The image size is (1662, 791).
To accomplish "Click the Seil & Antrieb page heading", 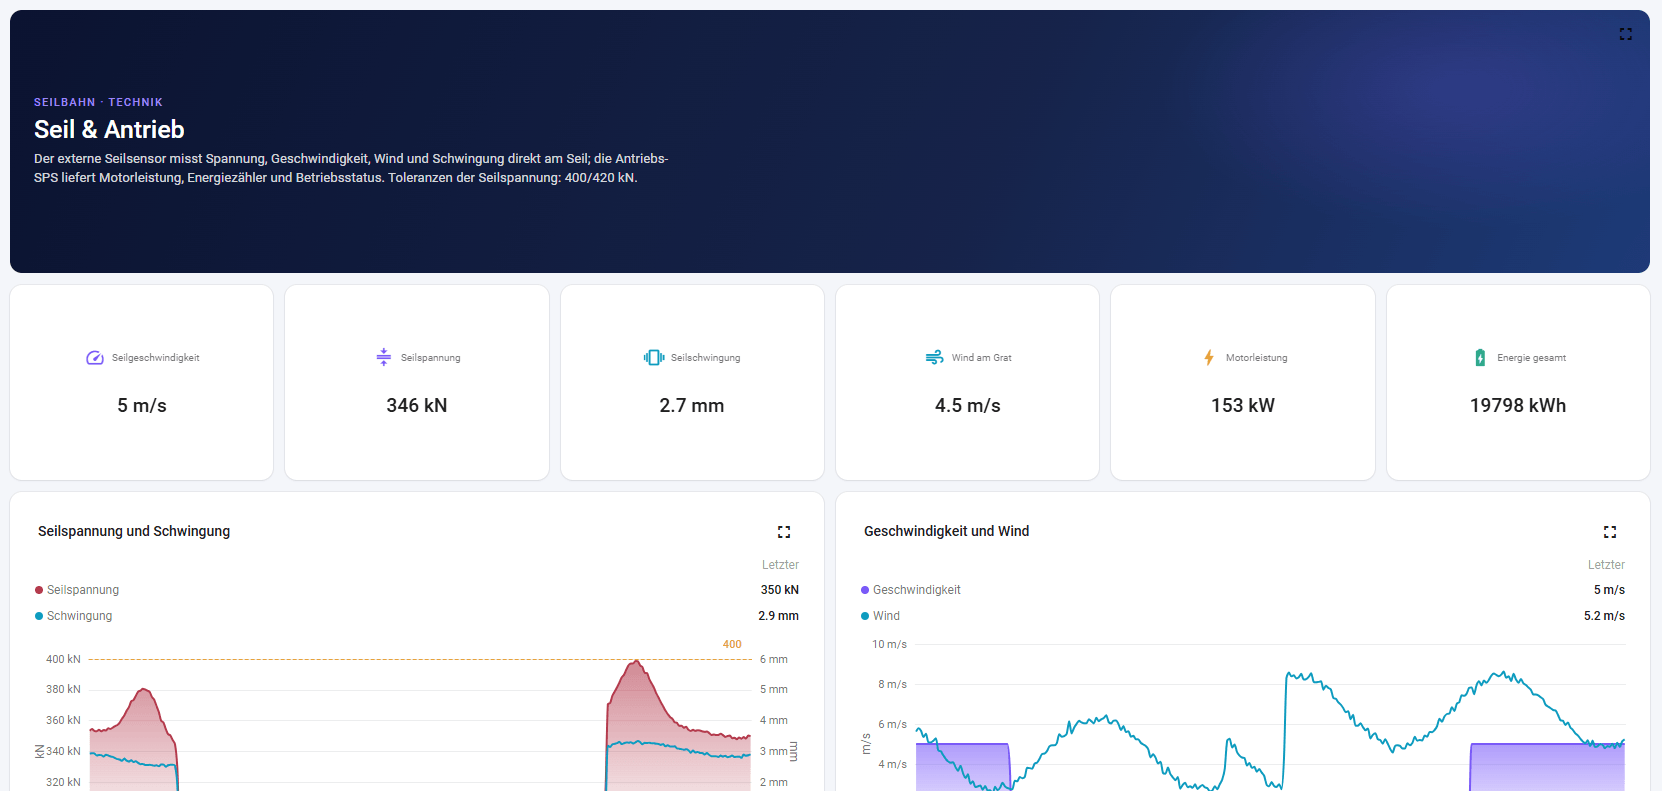I will click(109, 130).
